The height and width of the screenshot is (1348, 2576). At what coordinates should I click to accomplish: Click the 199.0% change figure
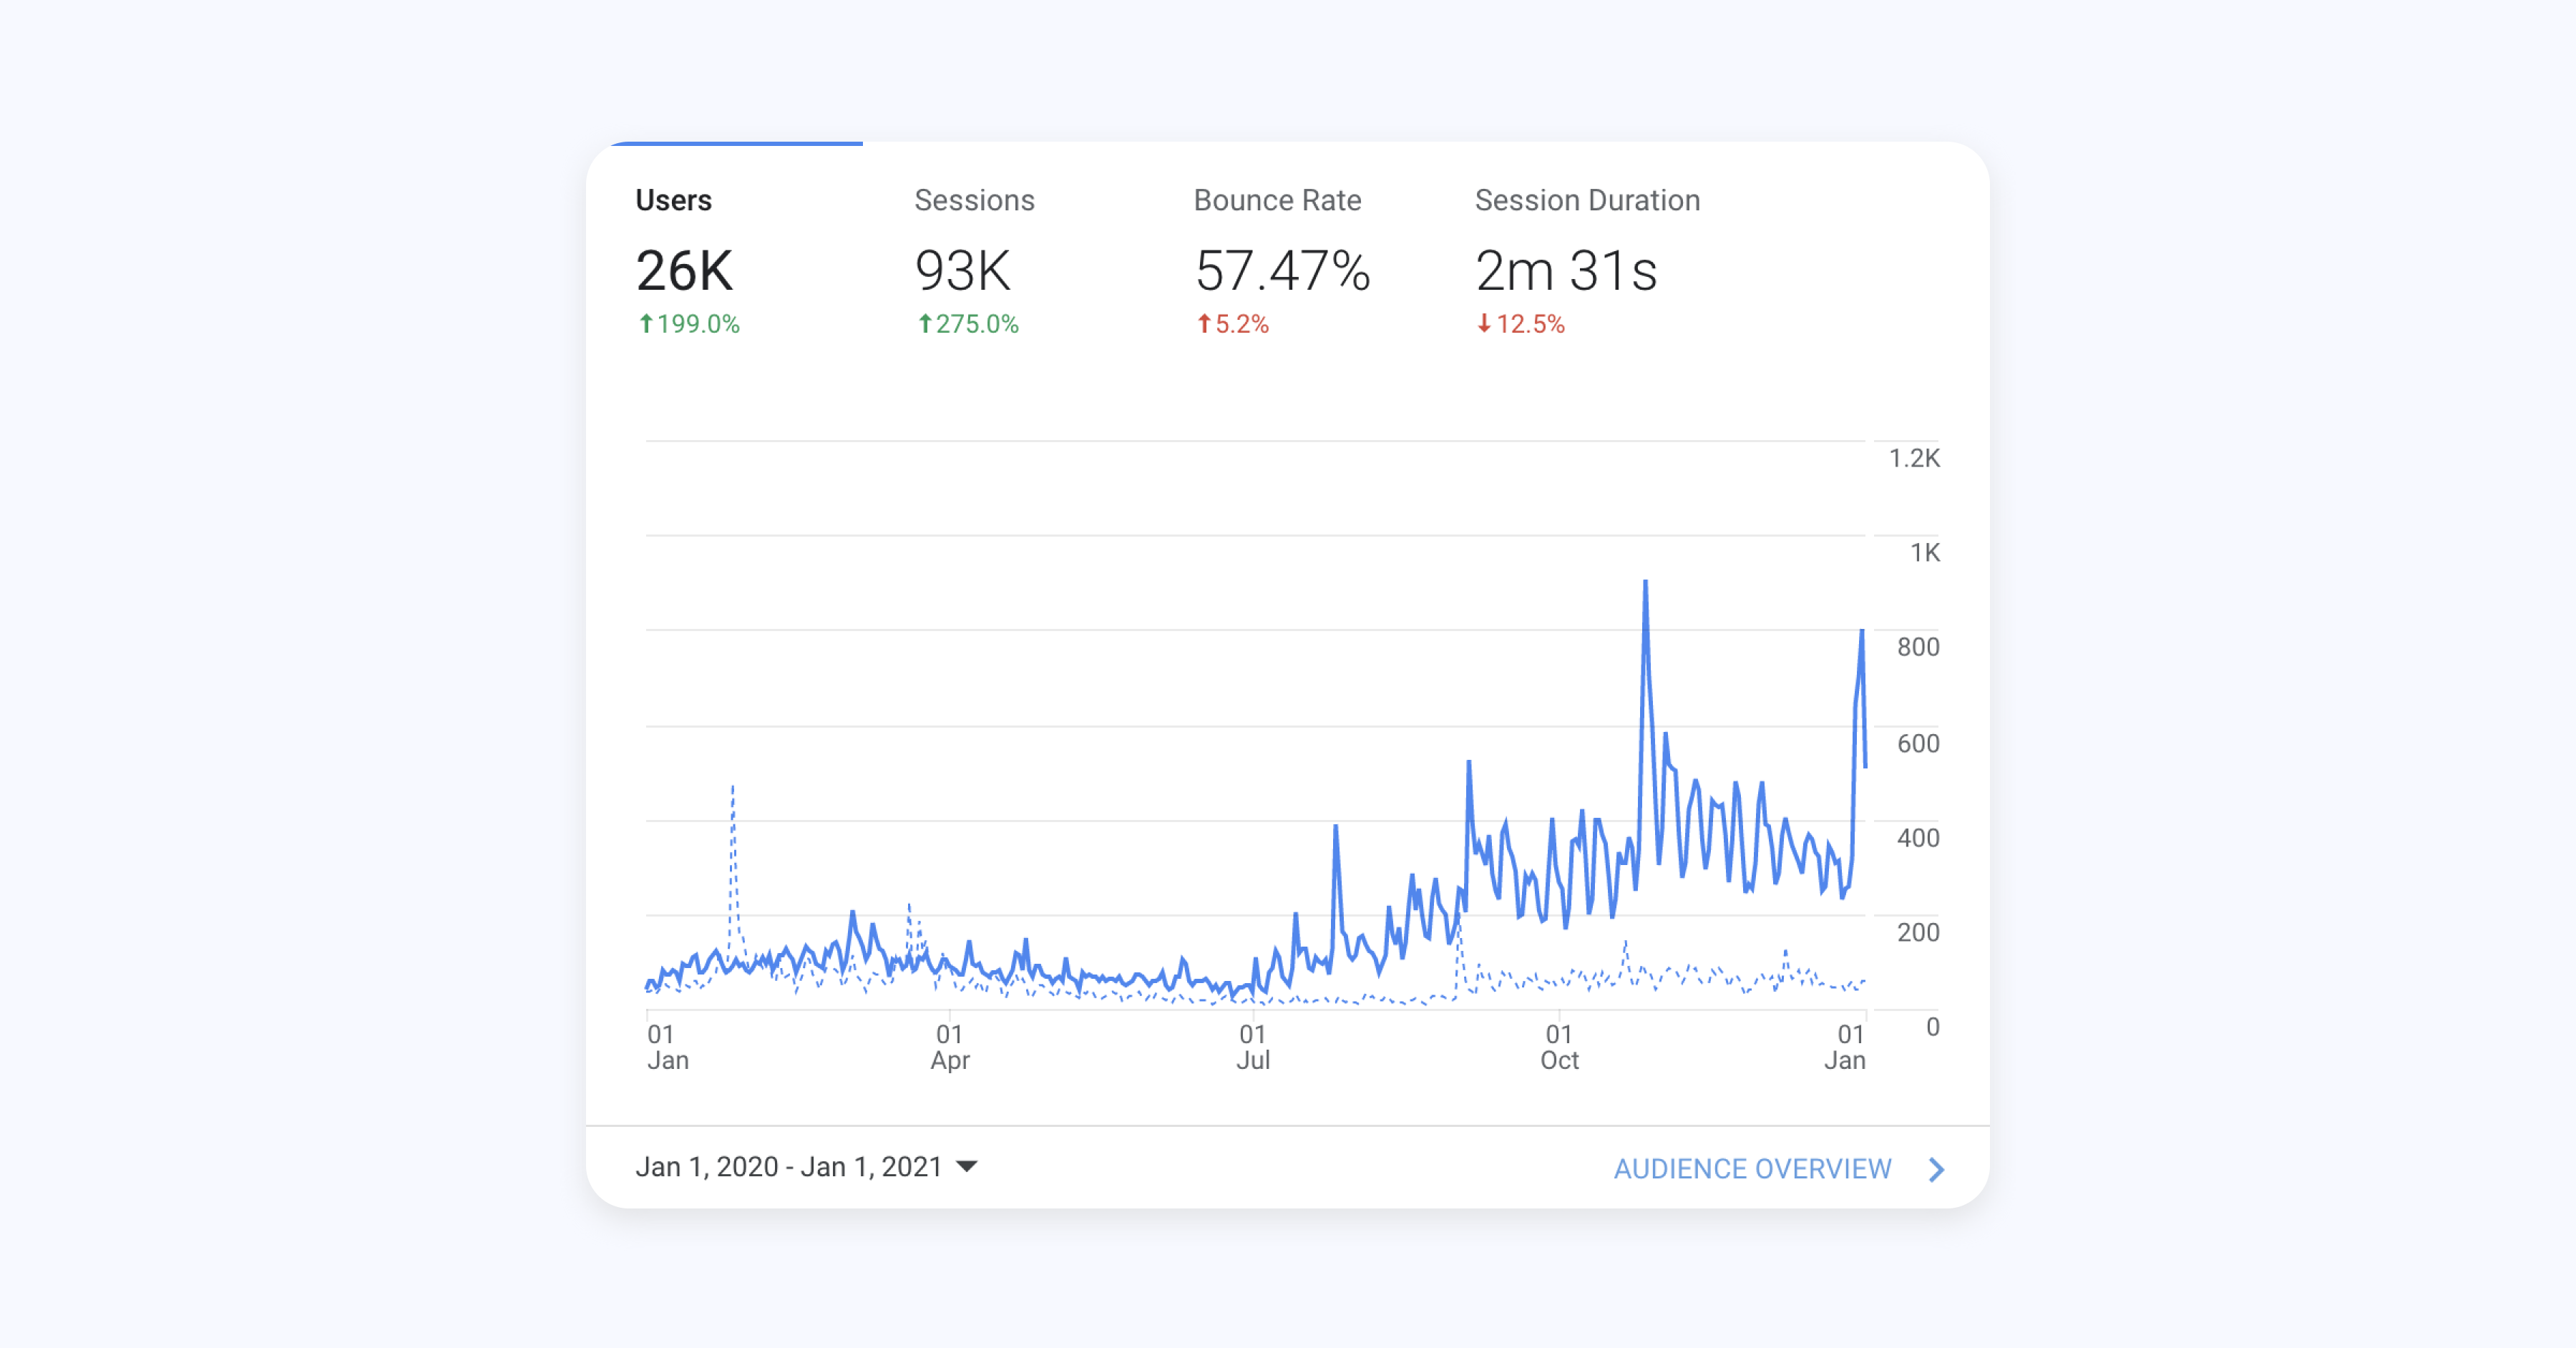[x=698, y=324]
